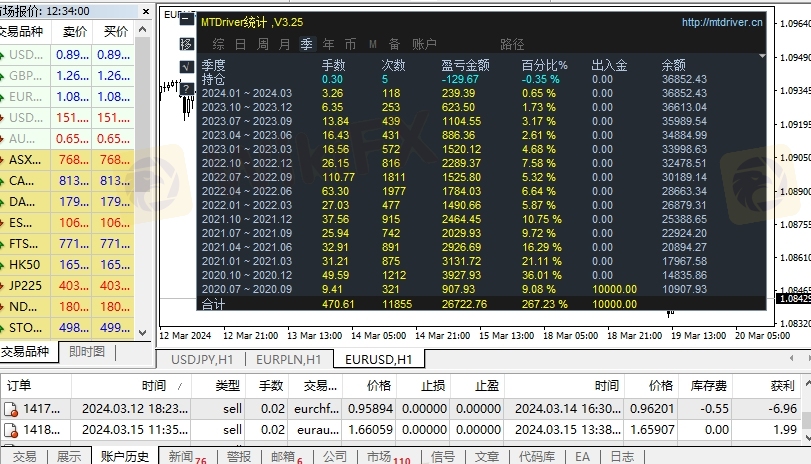The width and height of the screenshot is (811, 464).
Task: Click the Market Watch scroll down arrow
Action: [143, 333]
